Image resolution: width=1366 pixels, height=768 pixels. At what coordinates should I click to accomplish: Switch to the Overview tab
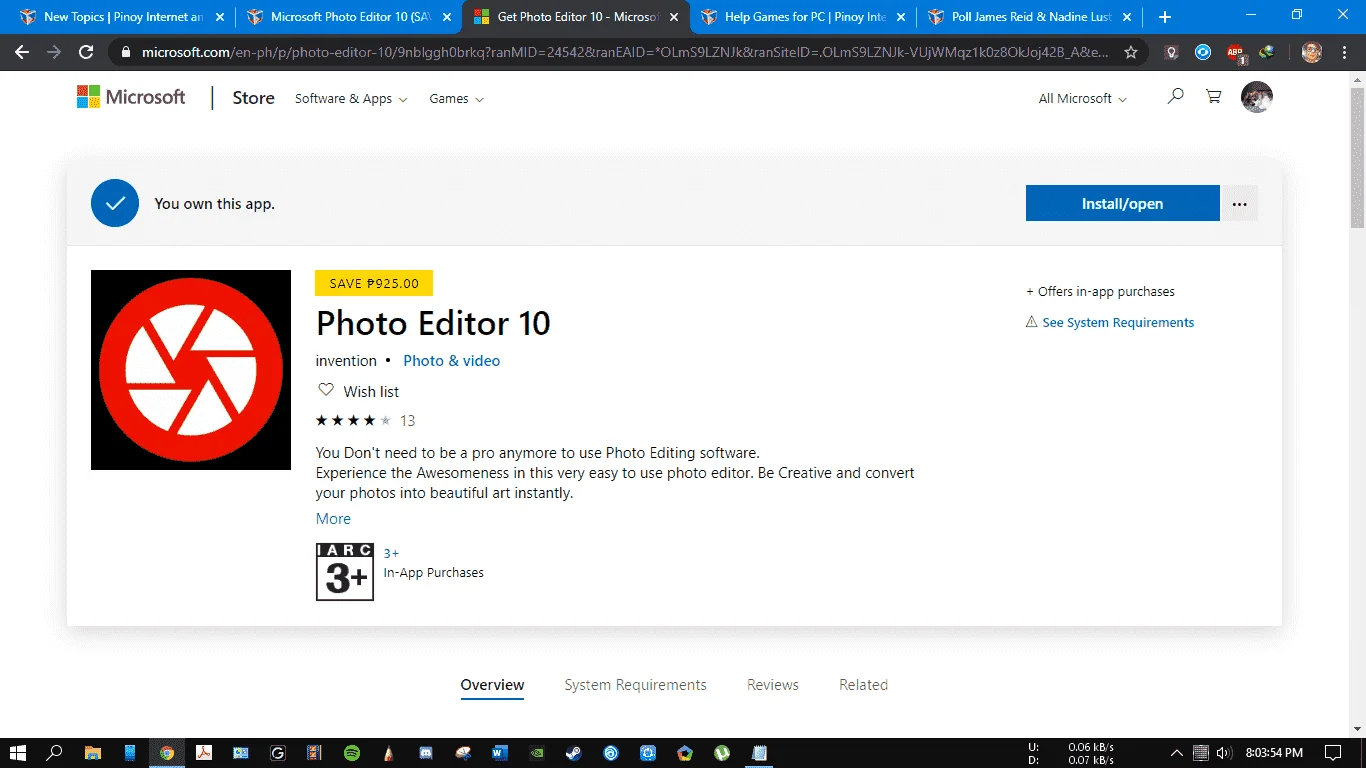pos(492,685)
